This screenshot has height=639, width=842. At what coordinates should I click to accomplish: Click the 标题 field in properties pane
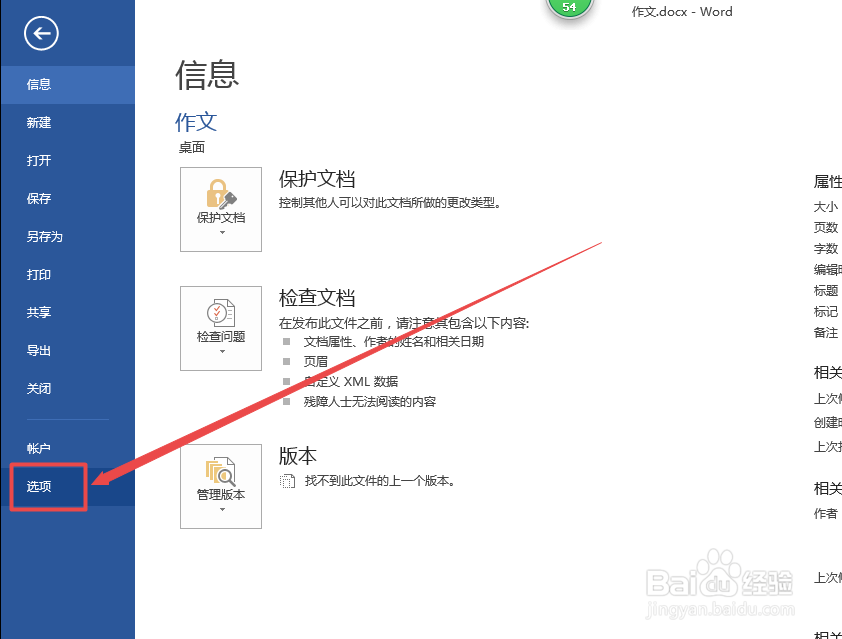[x=826, y=290]
